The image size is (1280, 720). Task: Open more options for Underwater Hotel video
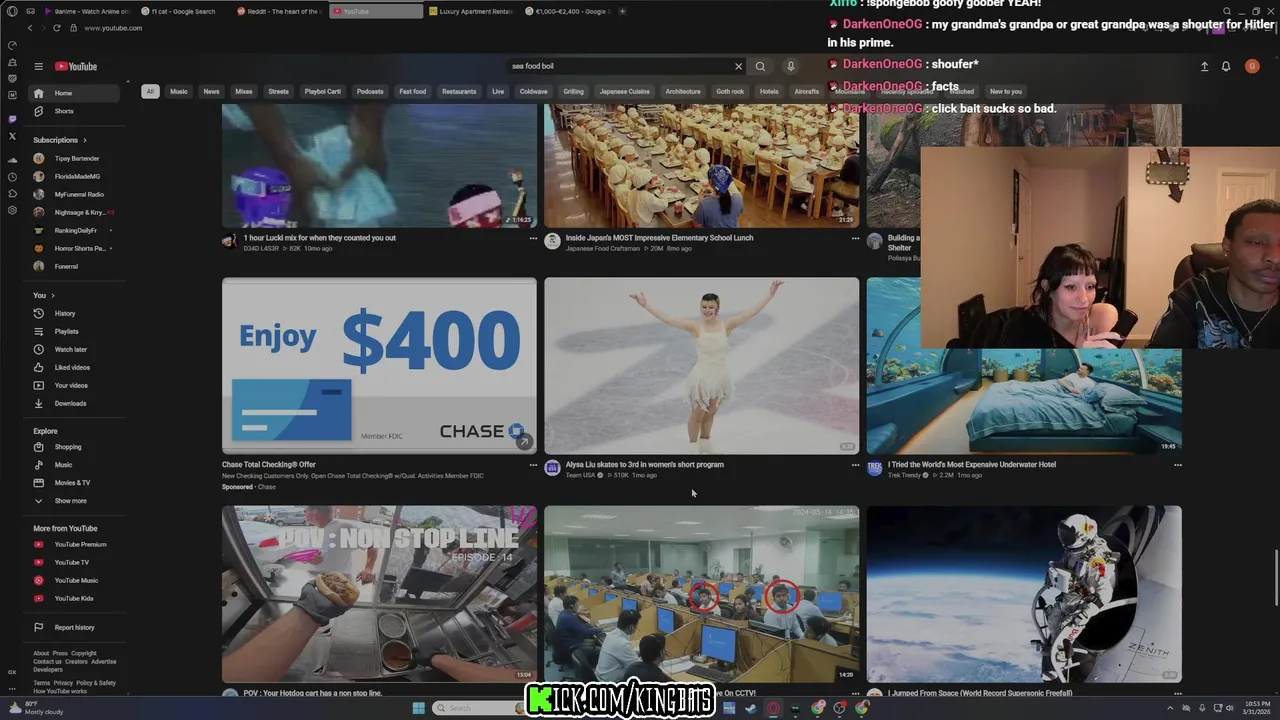tap(1177, 465)
